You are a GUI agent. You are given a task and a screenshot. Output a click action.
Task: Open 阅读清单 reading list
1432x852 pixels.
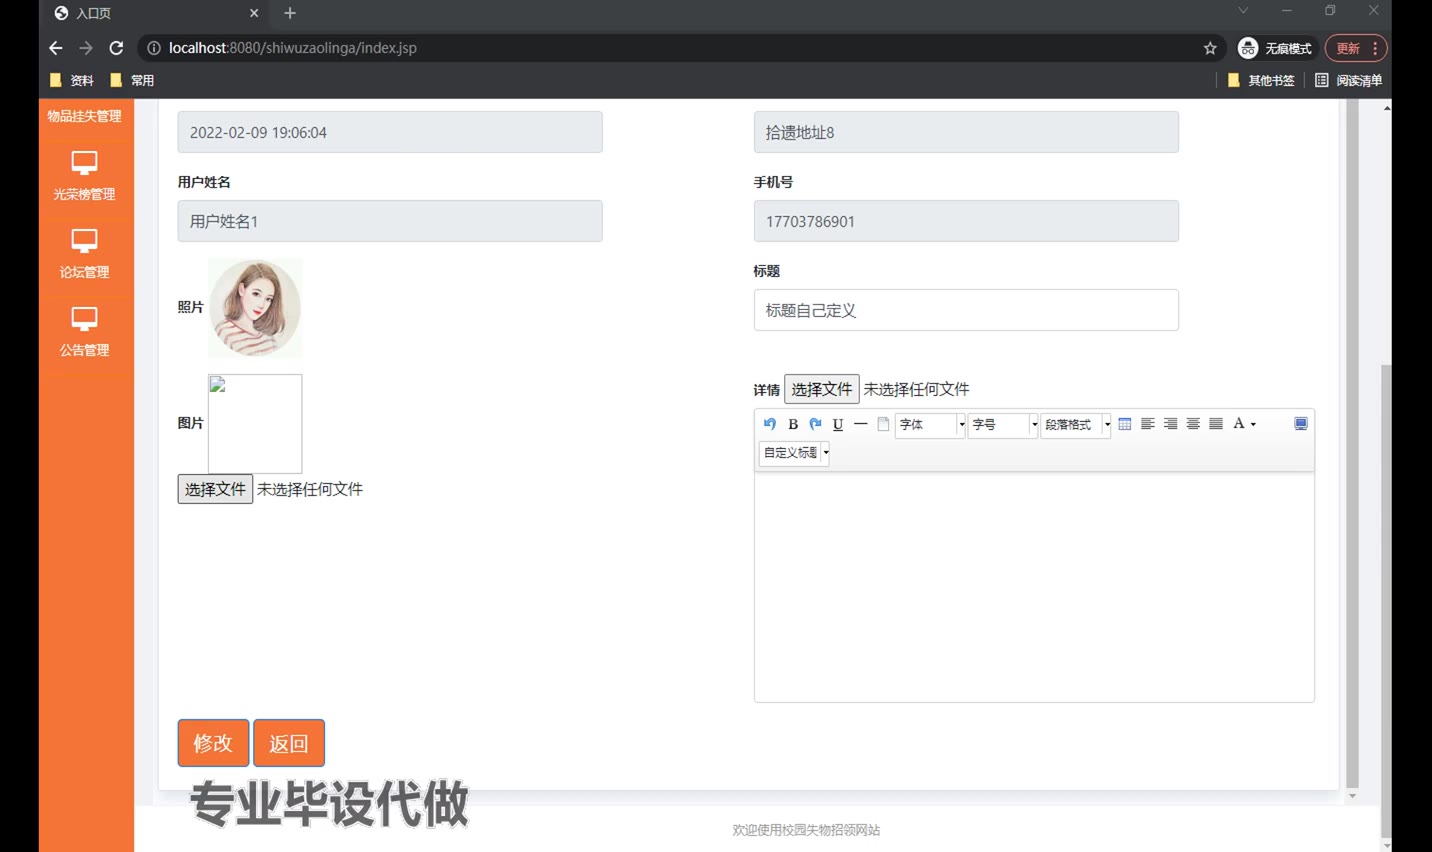tap(1348, 80)
